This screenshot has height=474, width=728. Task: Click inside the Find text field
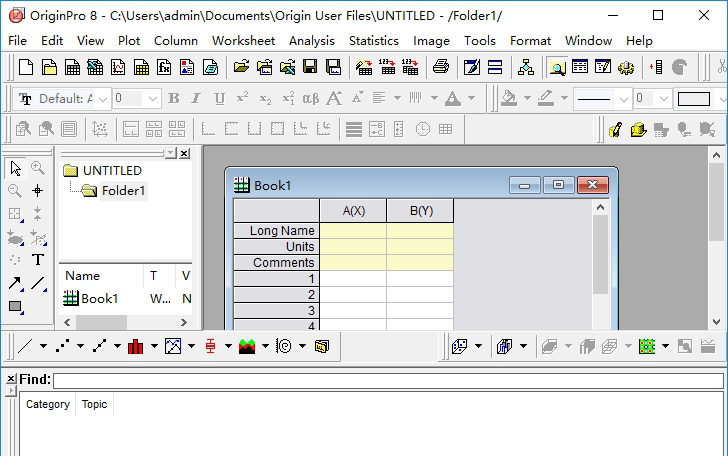(388, 381)
